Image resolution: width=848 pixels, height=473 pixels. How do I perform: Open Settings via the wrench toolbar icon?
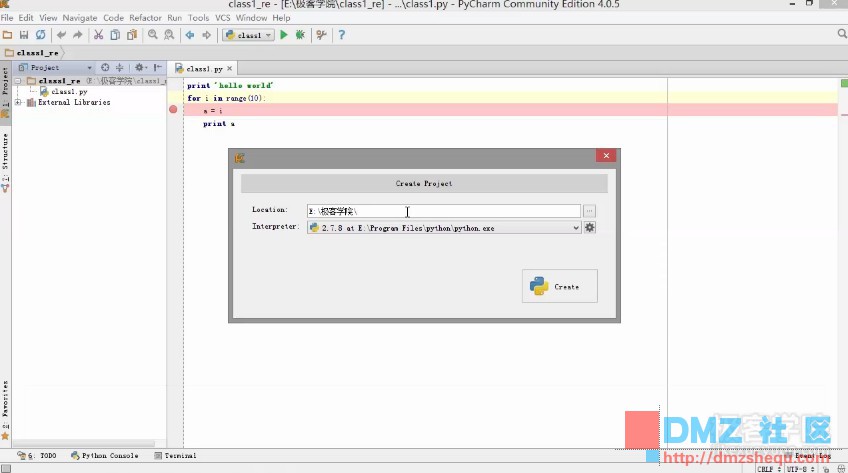322,35
